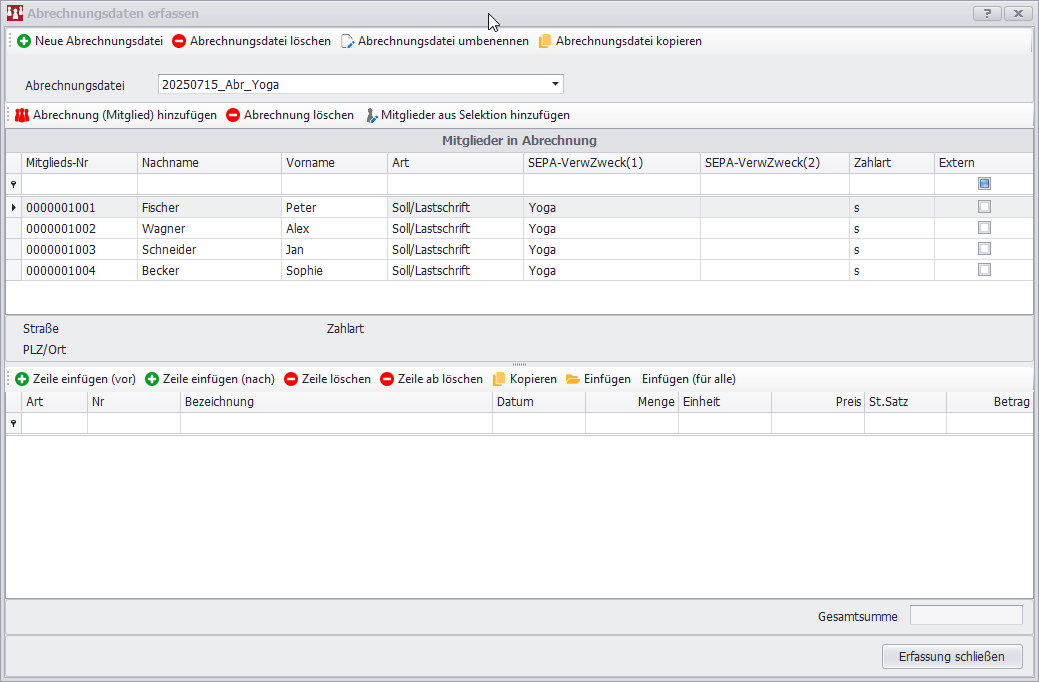Click Mitglieder aus Selektion hinzufügen icon
Image resolution: width=1039 pixels, height=682 pixels.
[x=371, y=115]
